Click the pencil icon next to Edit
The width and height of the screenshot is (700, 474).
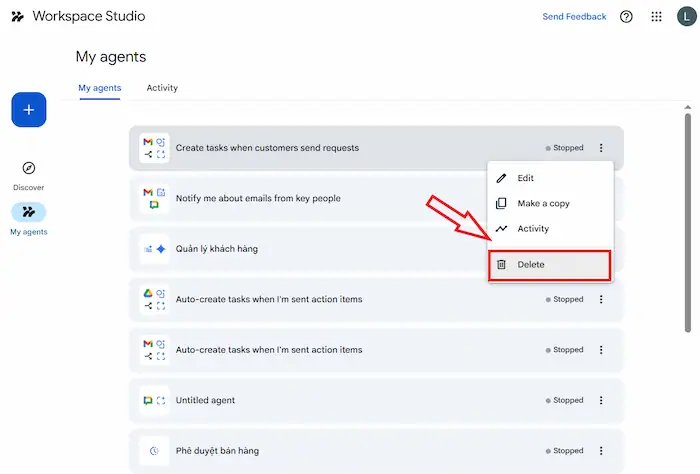[502, 178]
